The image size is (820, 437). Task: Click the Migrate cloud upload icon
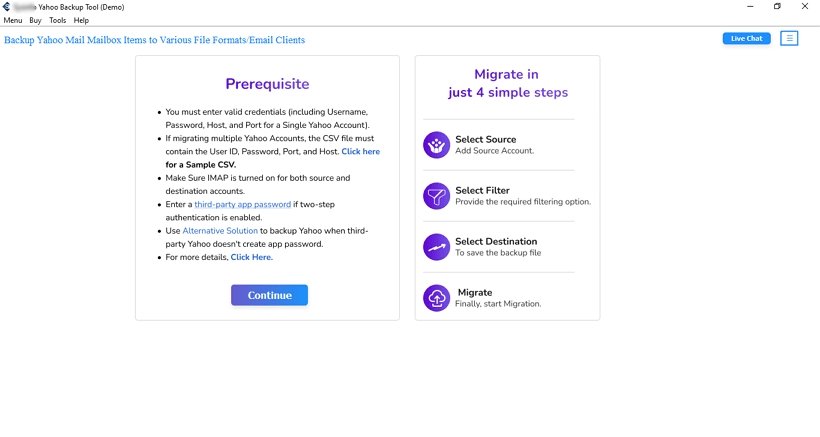coord(436,298)
